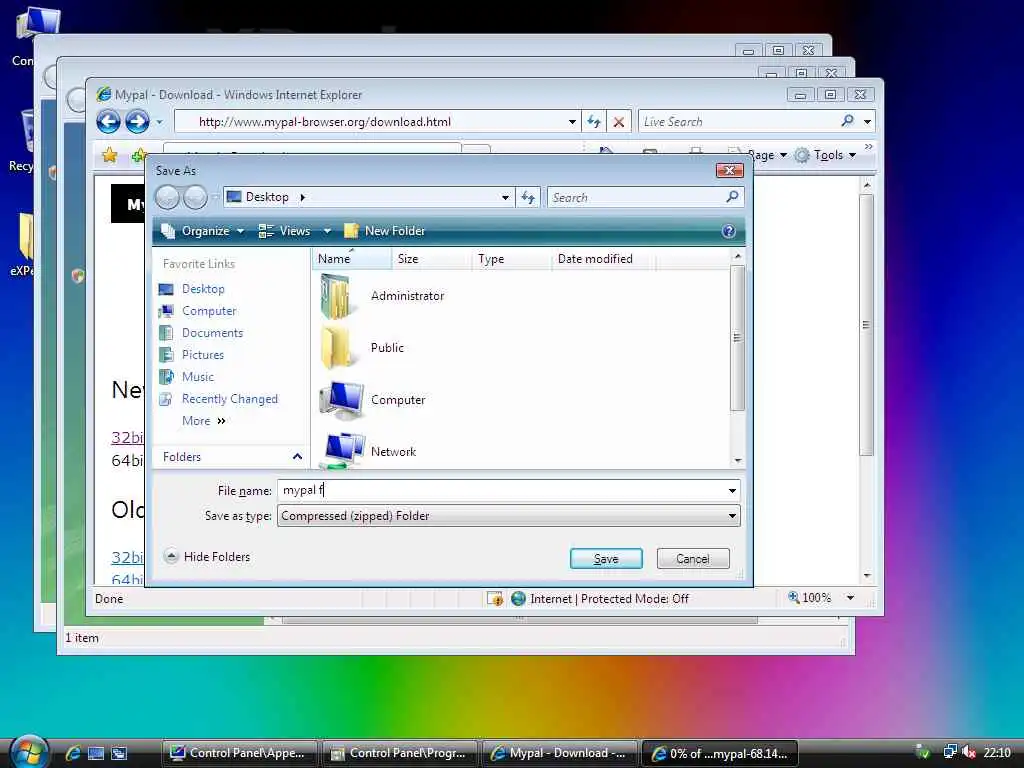
Task: Select the Computer icon in file list
Action: (x=341, y=400)
